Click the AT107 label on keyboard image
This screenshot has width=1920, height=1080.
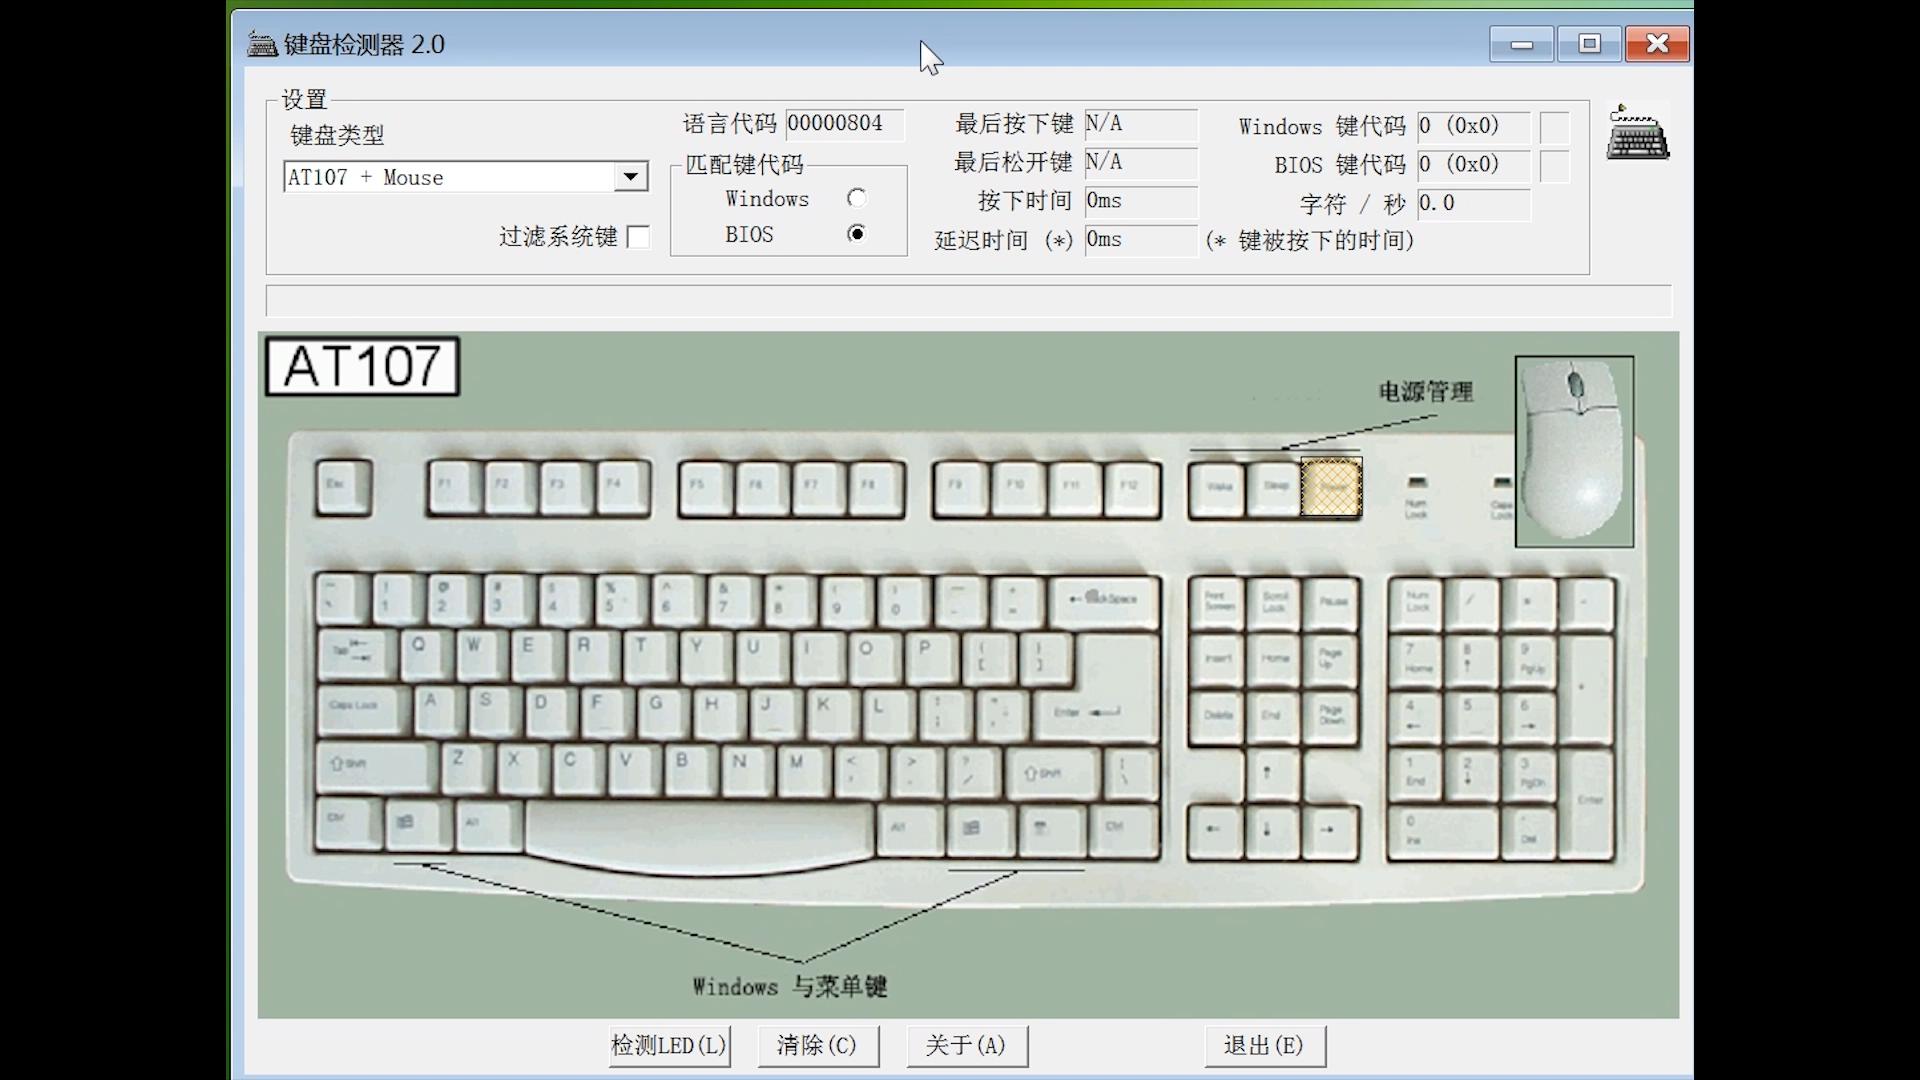[362, 366]
